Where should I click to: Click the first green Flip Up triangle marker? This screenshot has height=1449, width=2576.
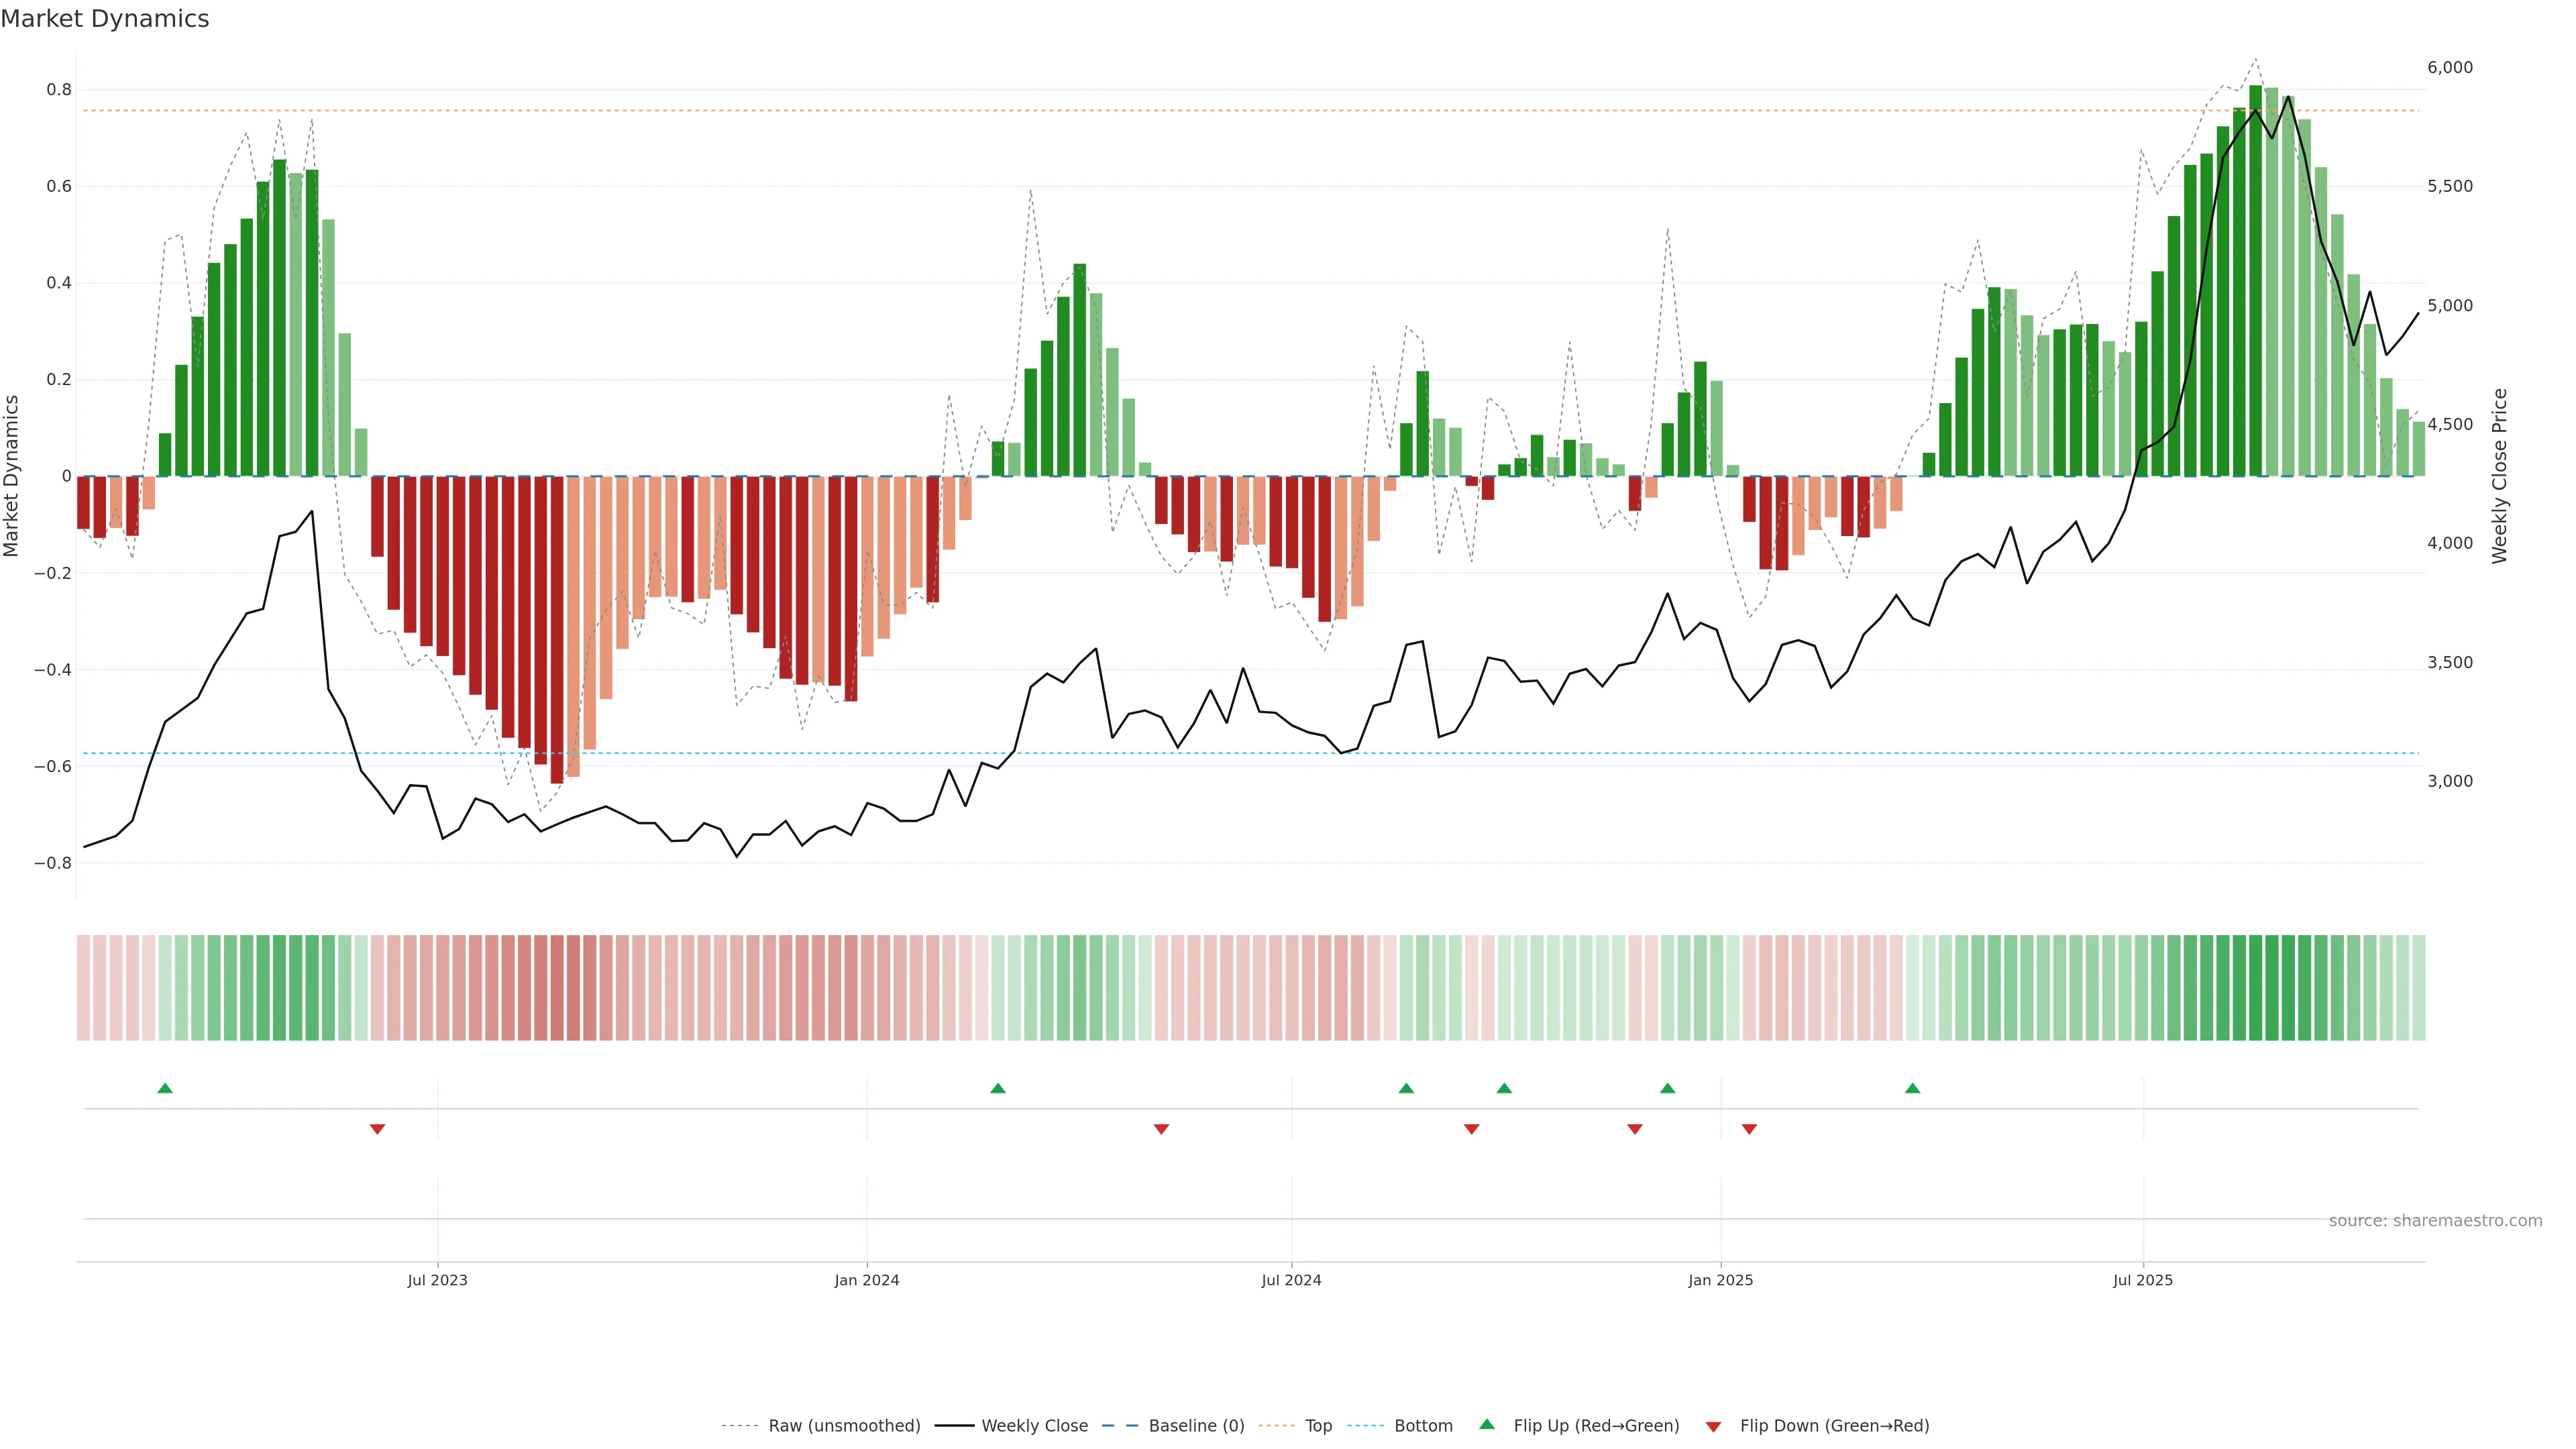tap(165, 1088)
